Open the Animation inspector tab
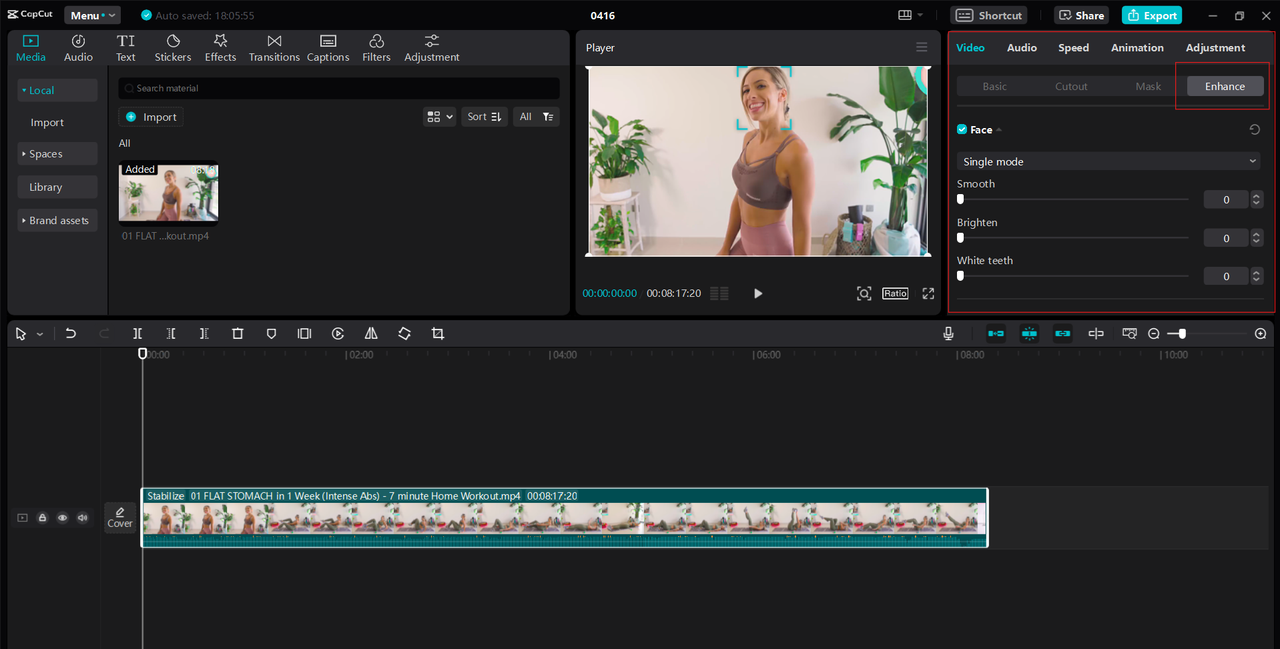The image size is (1280, 649). pos(1137,48)
